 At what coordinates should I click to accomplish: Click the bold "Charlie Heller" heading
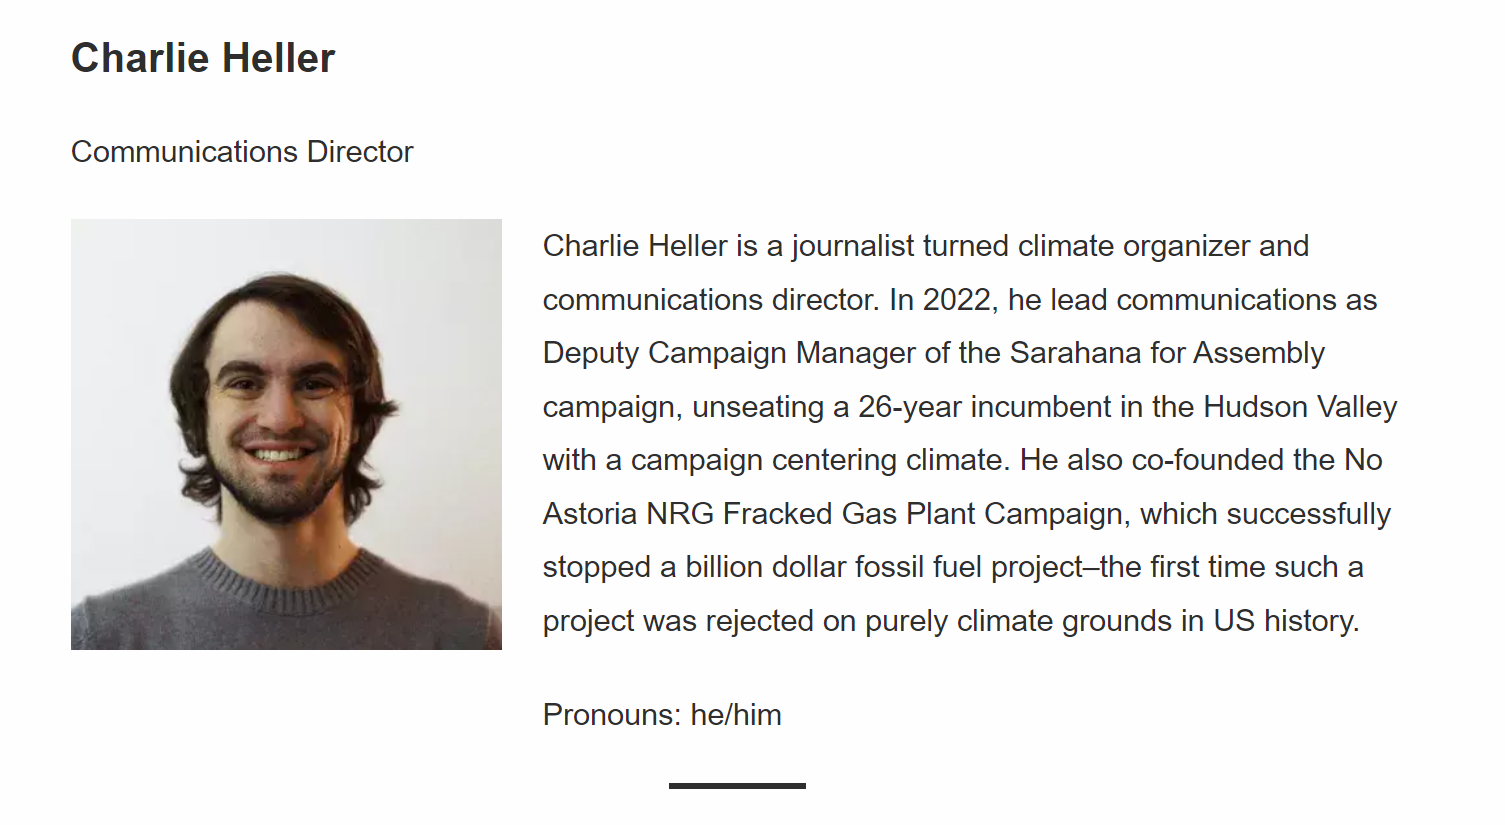point(203,58)
